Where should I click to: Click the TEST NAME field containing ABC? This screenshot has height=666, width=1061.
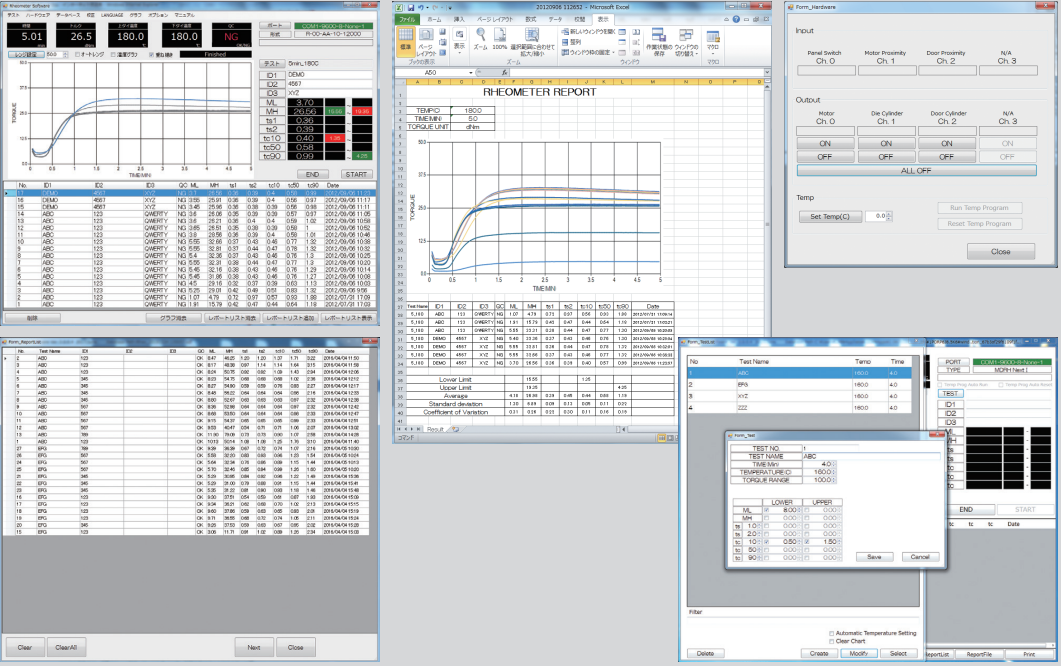pos(872,456)
